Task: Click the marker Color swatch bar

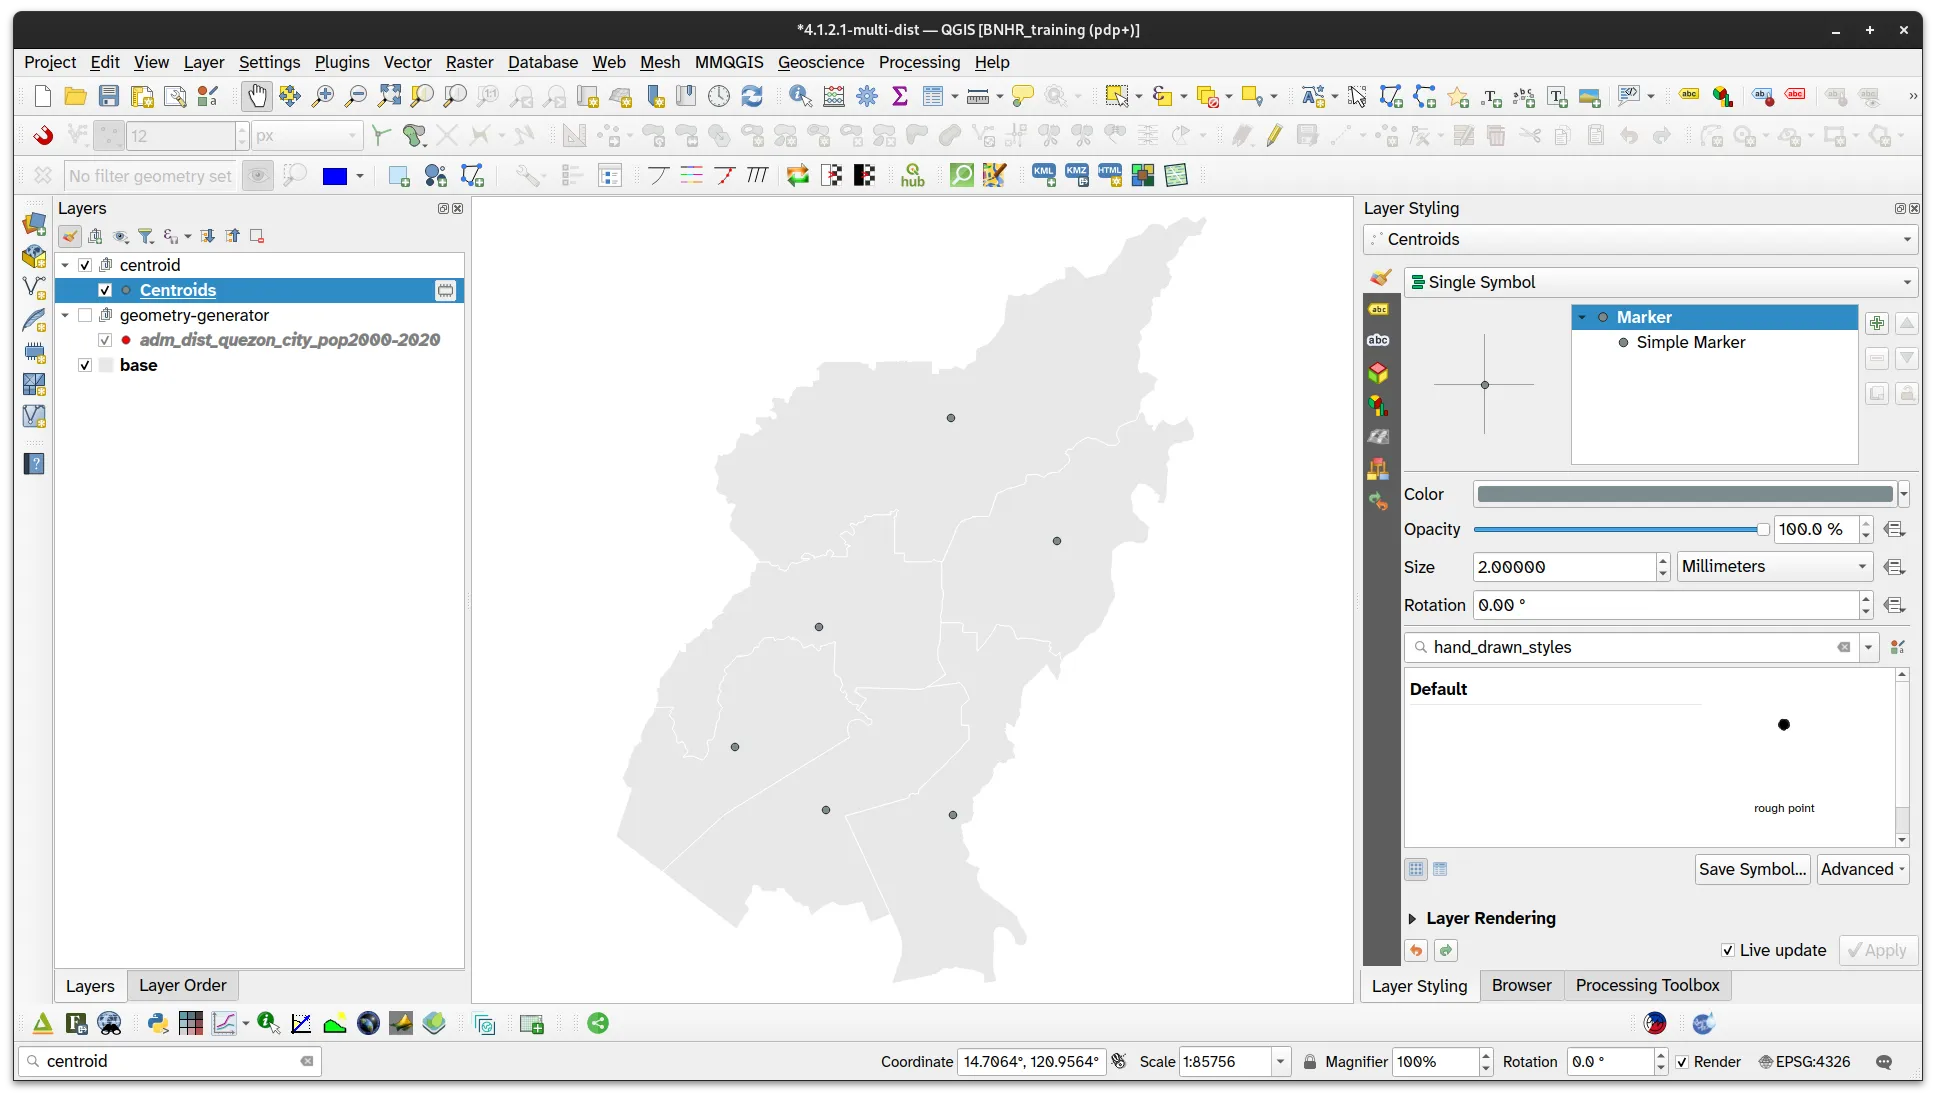Action: point(1684,494)
